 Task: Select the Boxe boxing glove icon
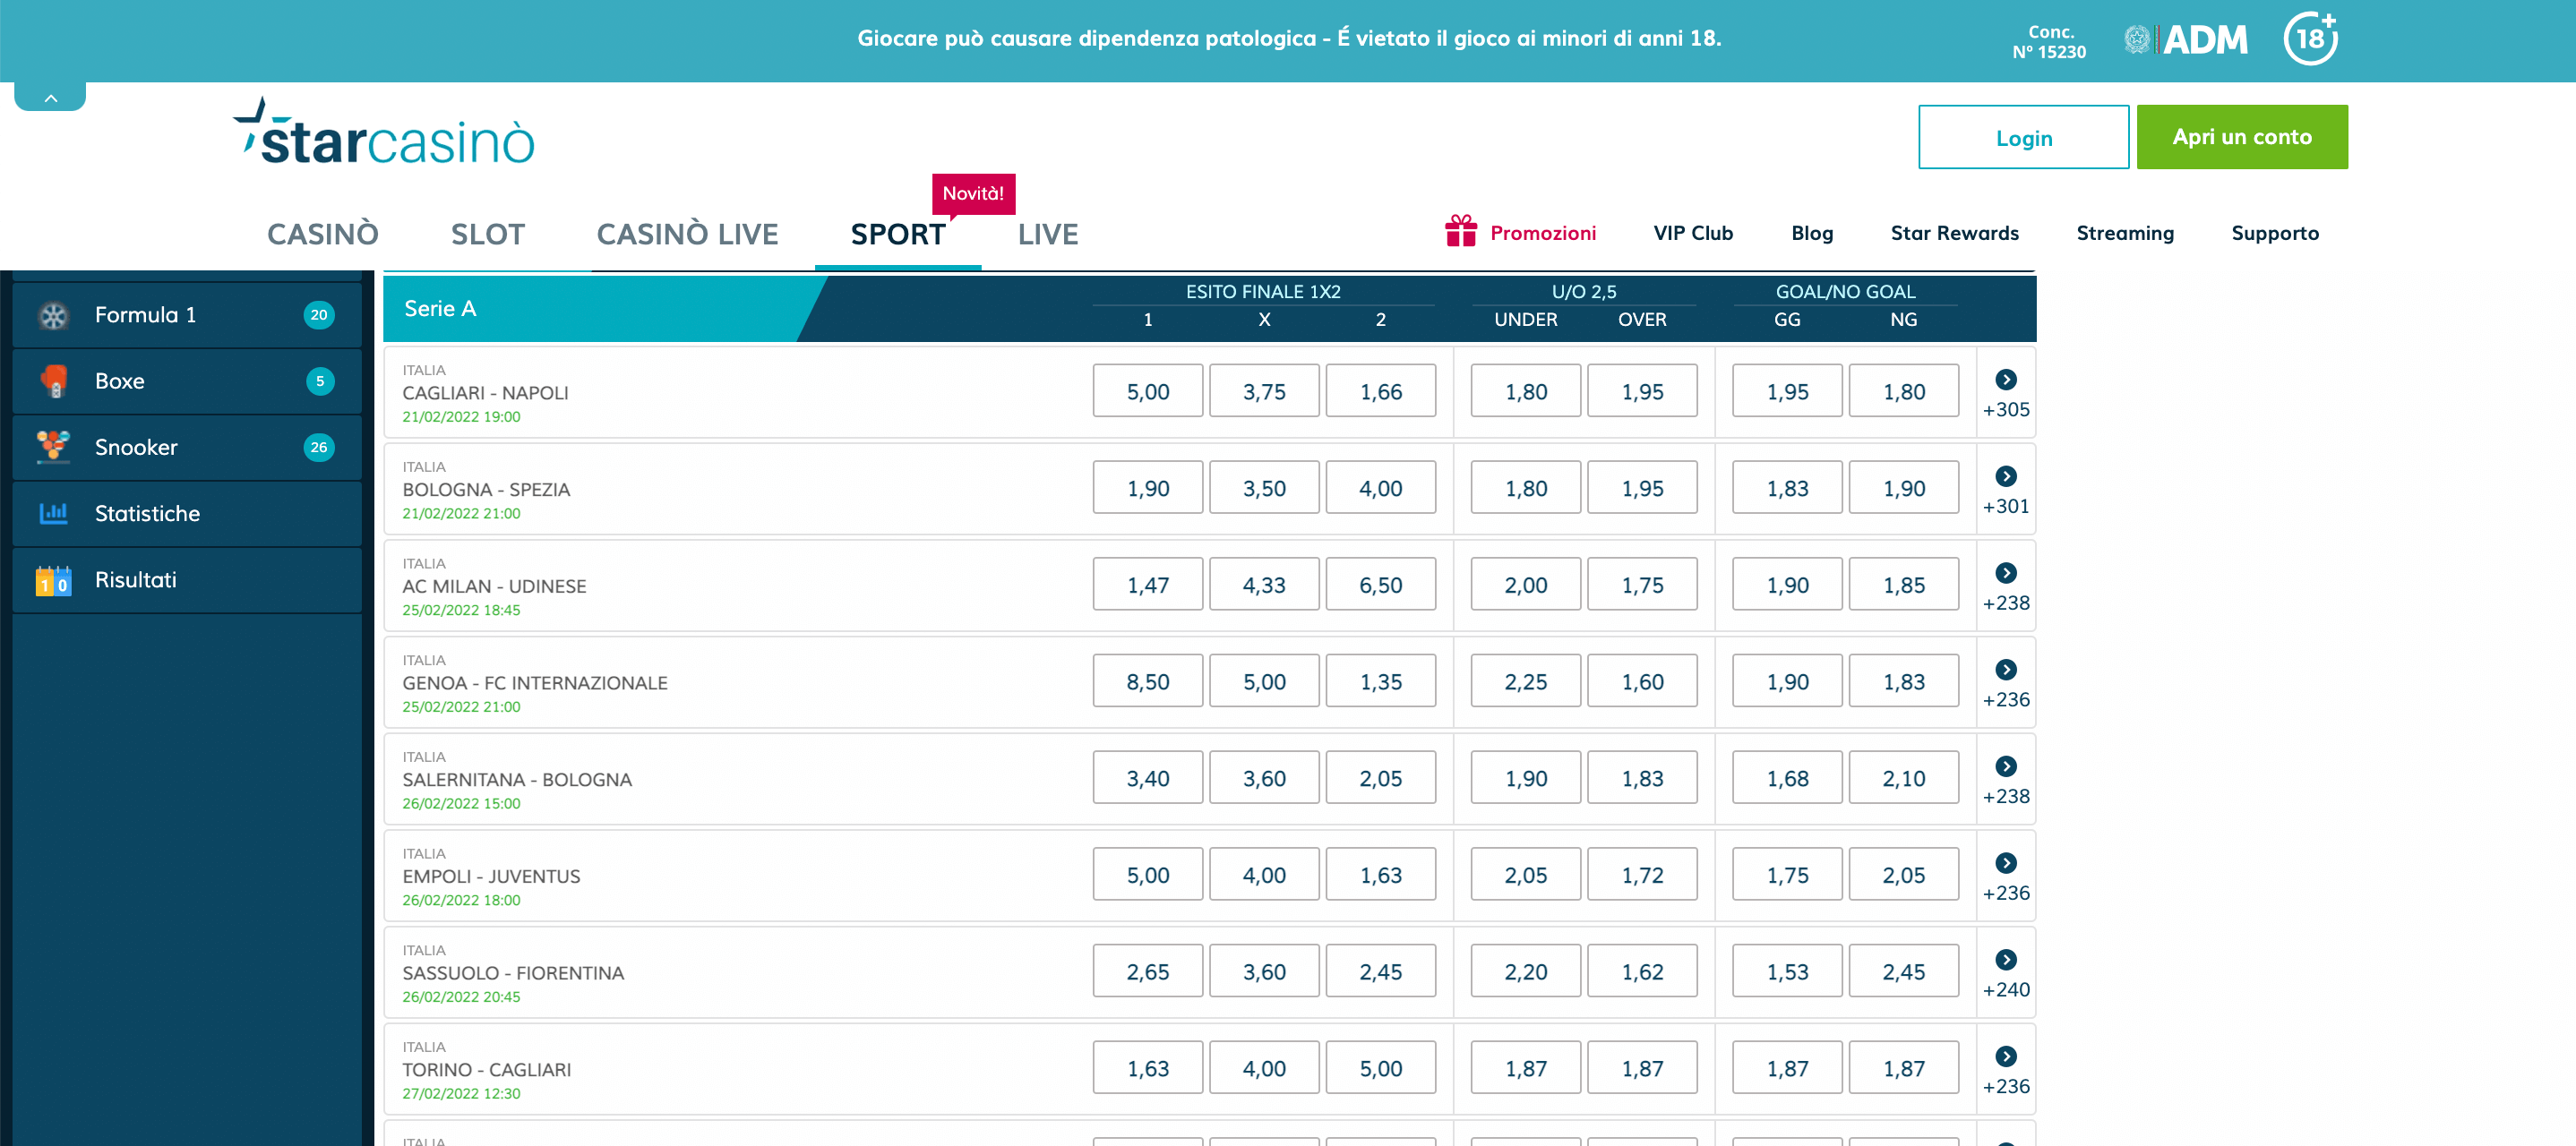tap(54, 381)
